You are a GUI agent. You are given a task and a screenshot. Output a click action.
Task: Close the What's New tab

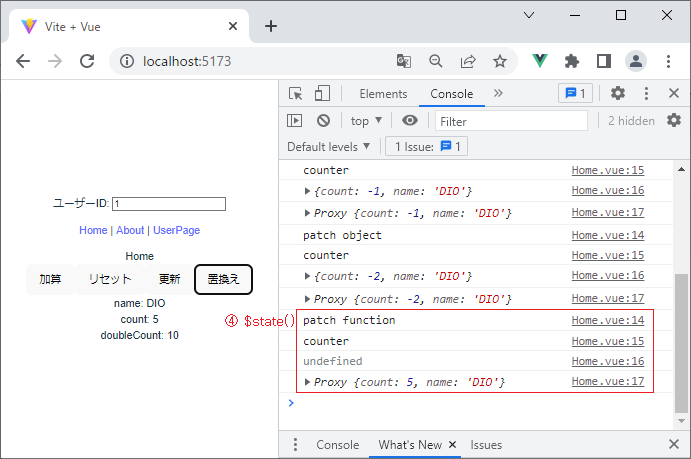coord(452,444)
